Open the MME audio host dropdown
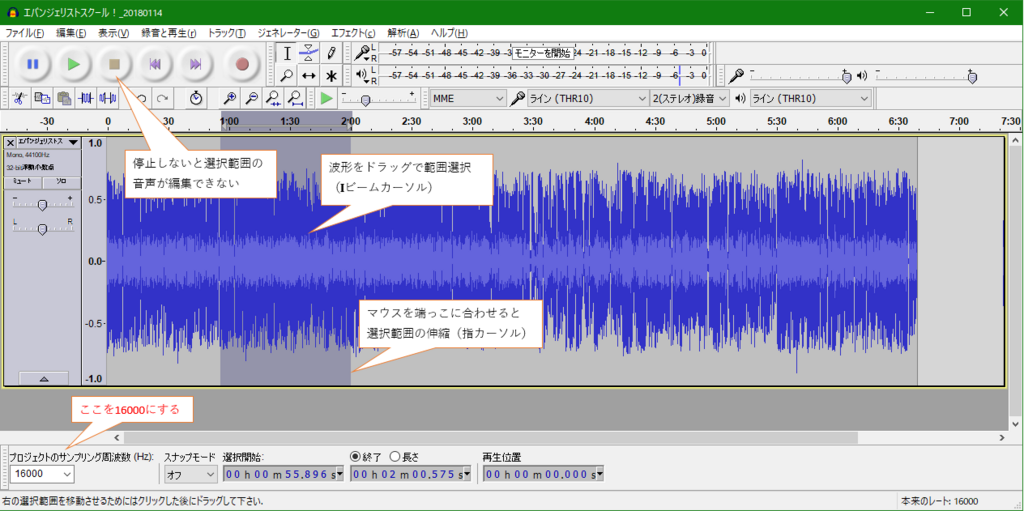Image resolution: width=1024 pixels, height=511 pixels. click(468, 99)
